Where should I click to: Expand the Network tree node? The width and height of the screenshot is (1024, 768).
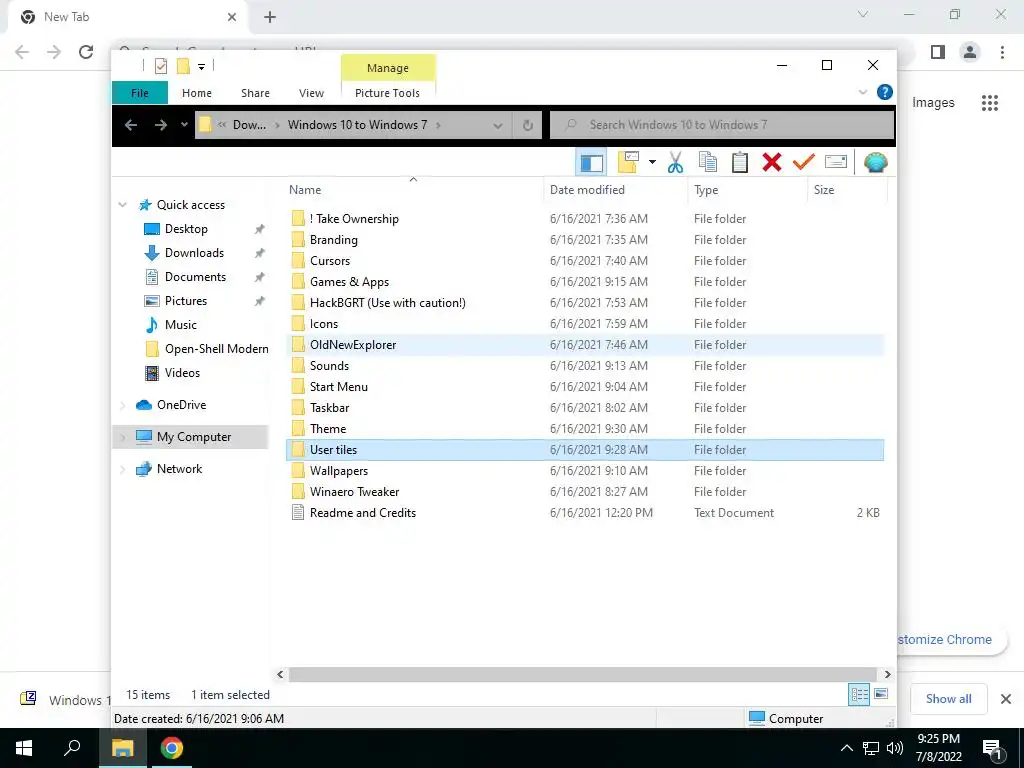point(123,469)
